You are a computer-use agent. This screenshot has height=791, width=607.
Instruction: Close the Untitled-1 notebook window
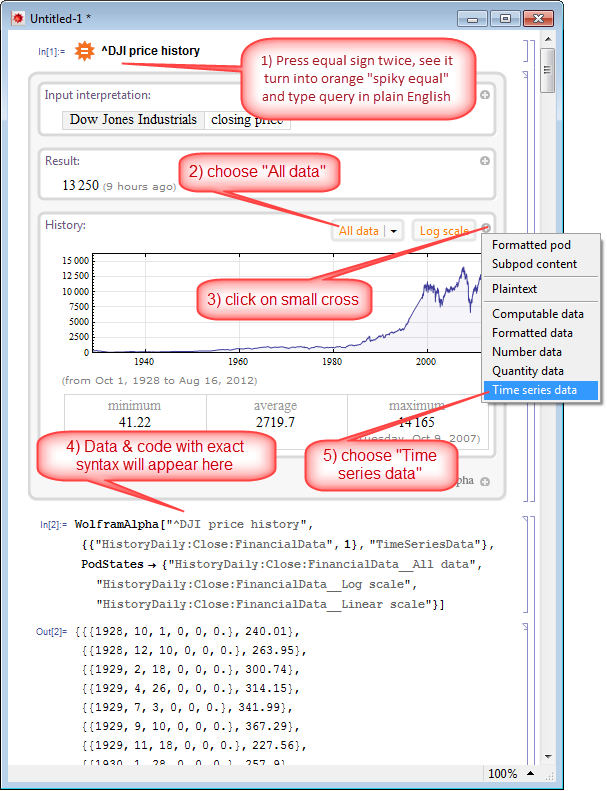(538, 19)
